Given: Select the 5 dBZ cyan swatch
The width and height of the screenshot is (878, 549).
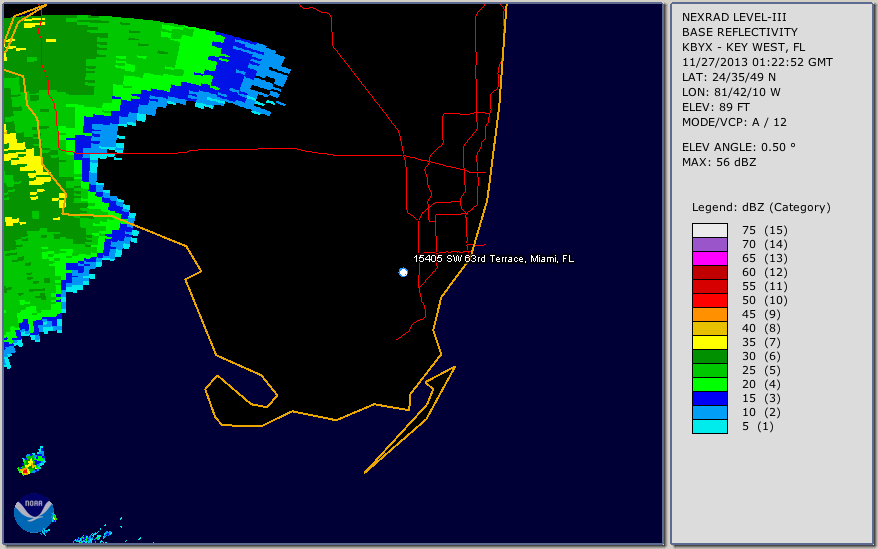Looking at the screenshot, I should tap(710, 426).
